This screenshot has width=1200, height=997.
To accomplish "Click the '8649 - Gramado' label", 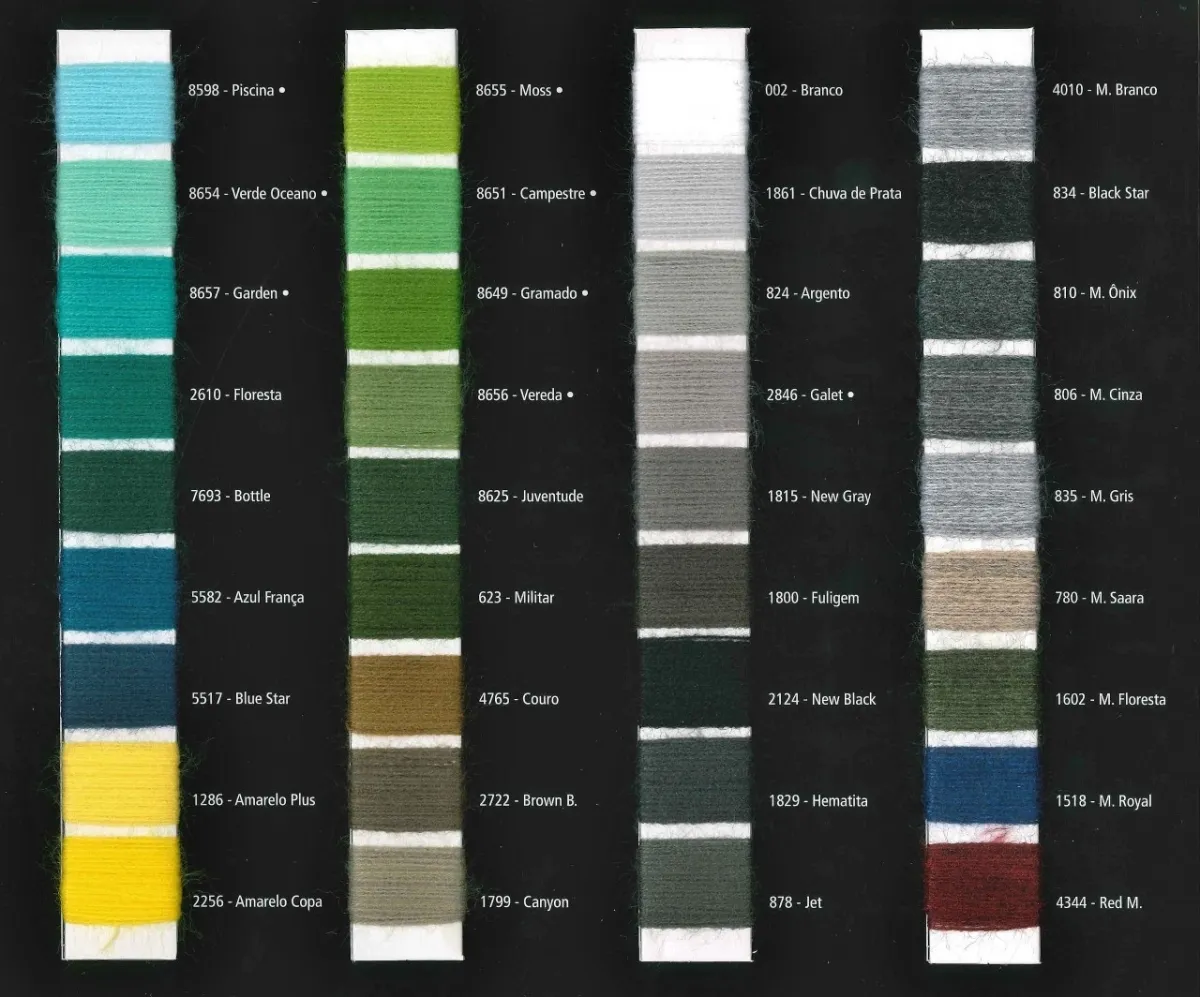I will 527,293.
